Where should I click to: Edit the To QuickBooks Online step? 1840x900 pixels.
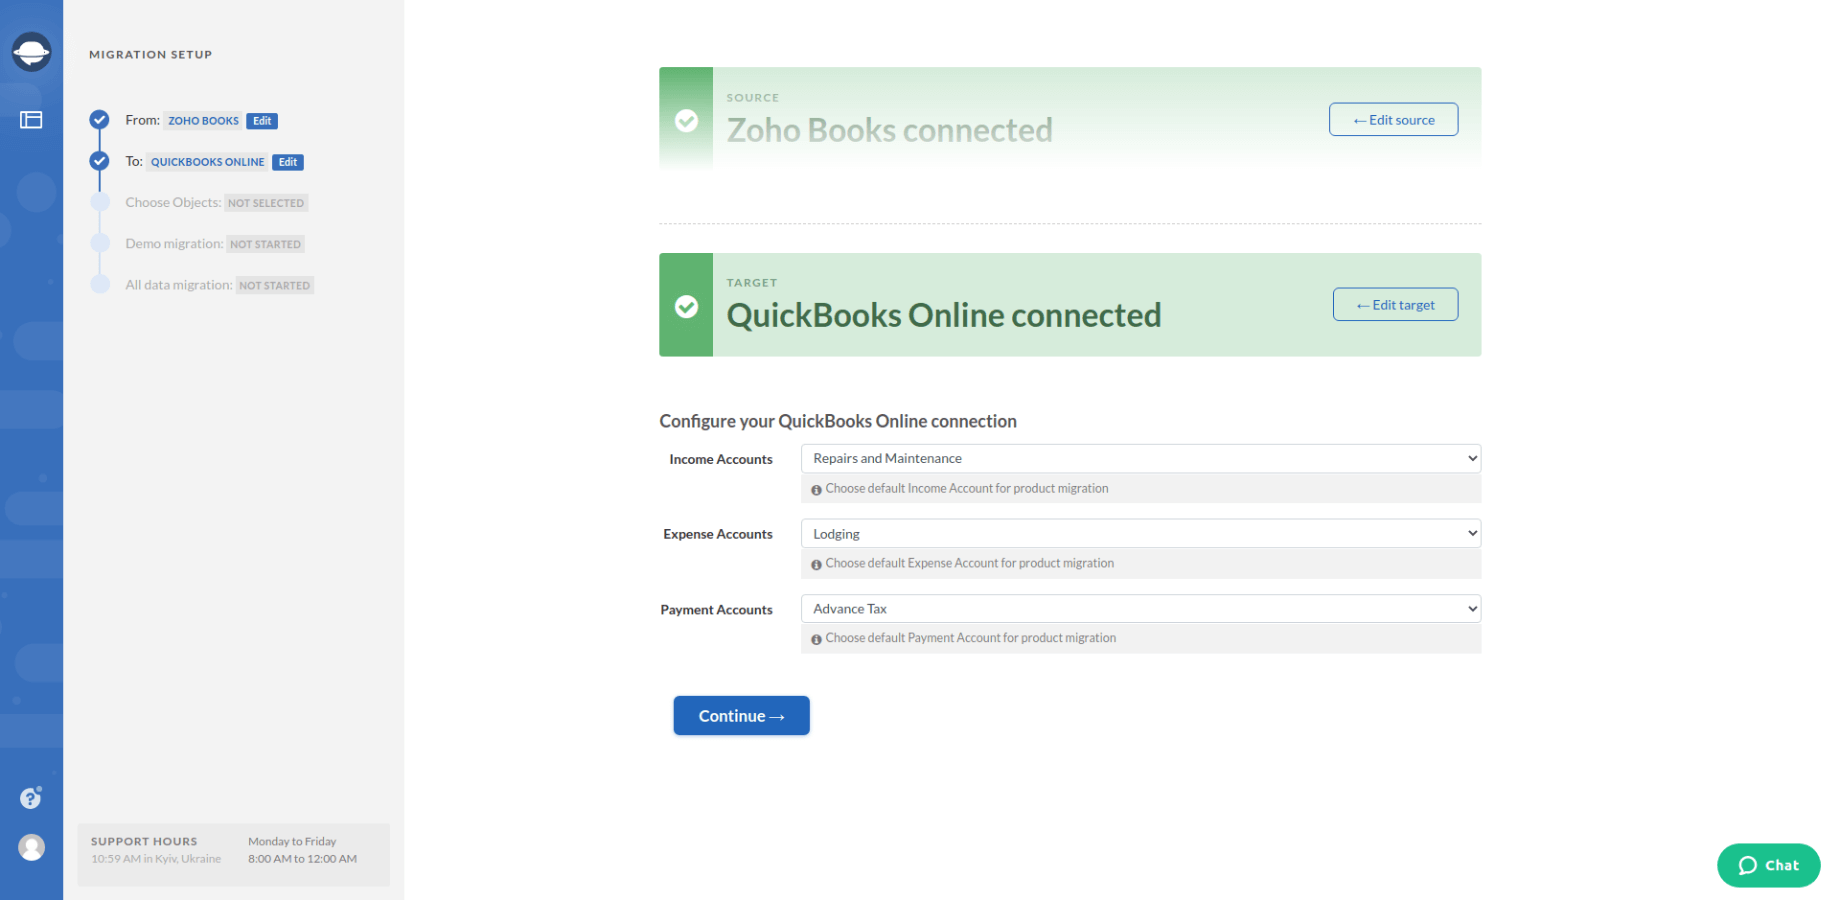288,162
